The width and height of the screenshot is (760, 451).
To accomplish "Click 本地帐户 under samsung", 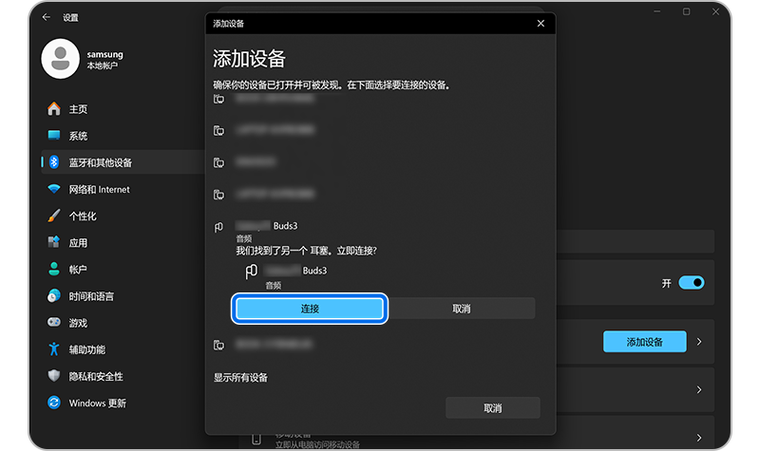I will [x=102, y=65].
